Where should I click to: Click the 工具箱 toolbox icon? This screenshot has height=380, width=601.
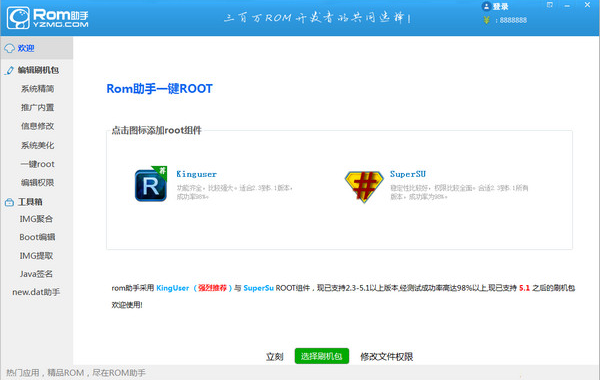pos(9,202)
